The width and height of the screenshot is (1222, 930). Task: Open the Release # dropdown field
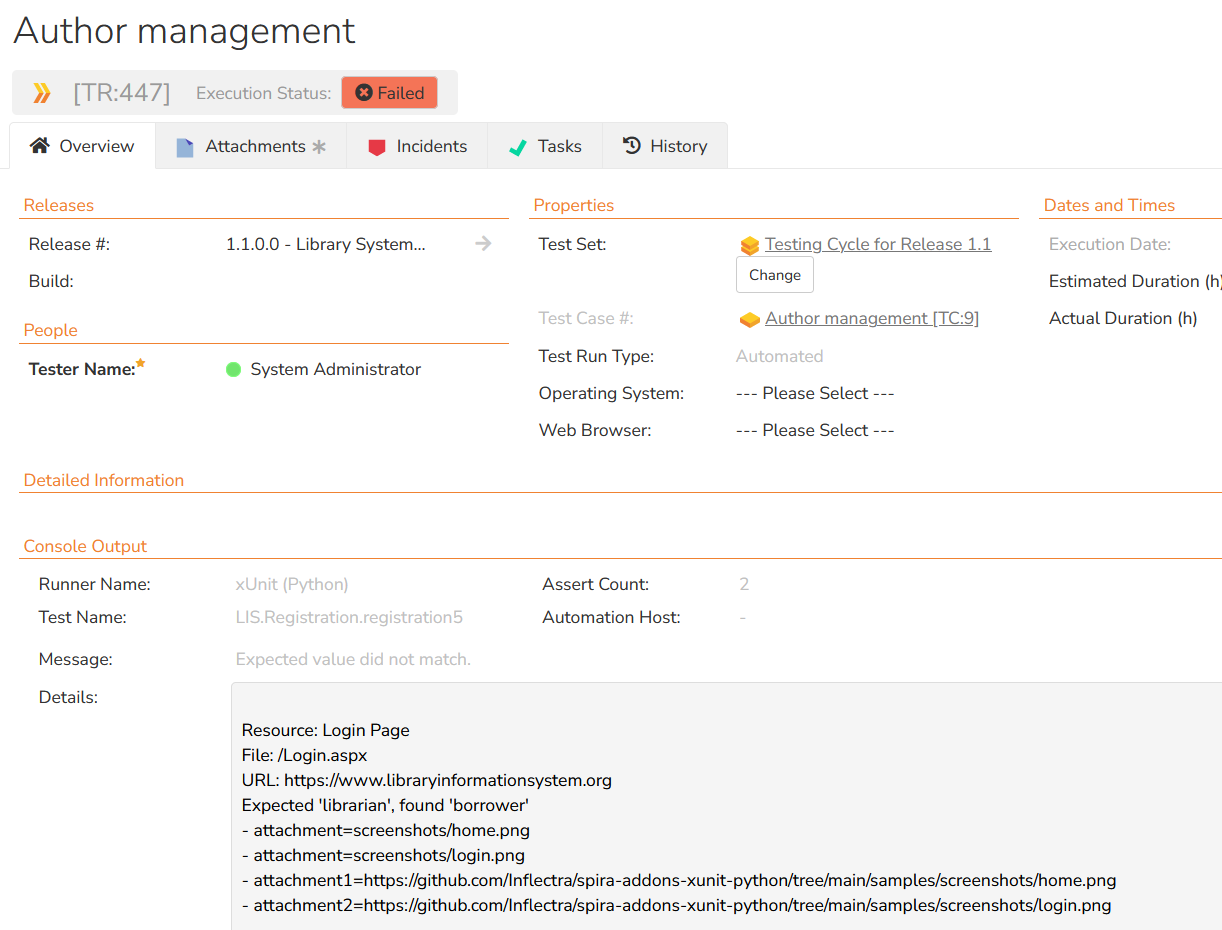[326, 244]
